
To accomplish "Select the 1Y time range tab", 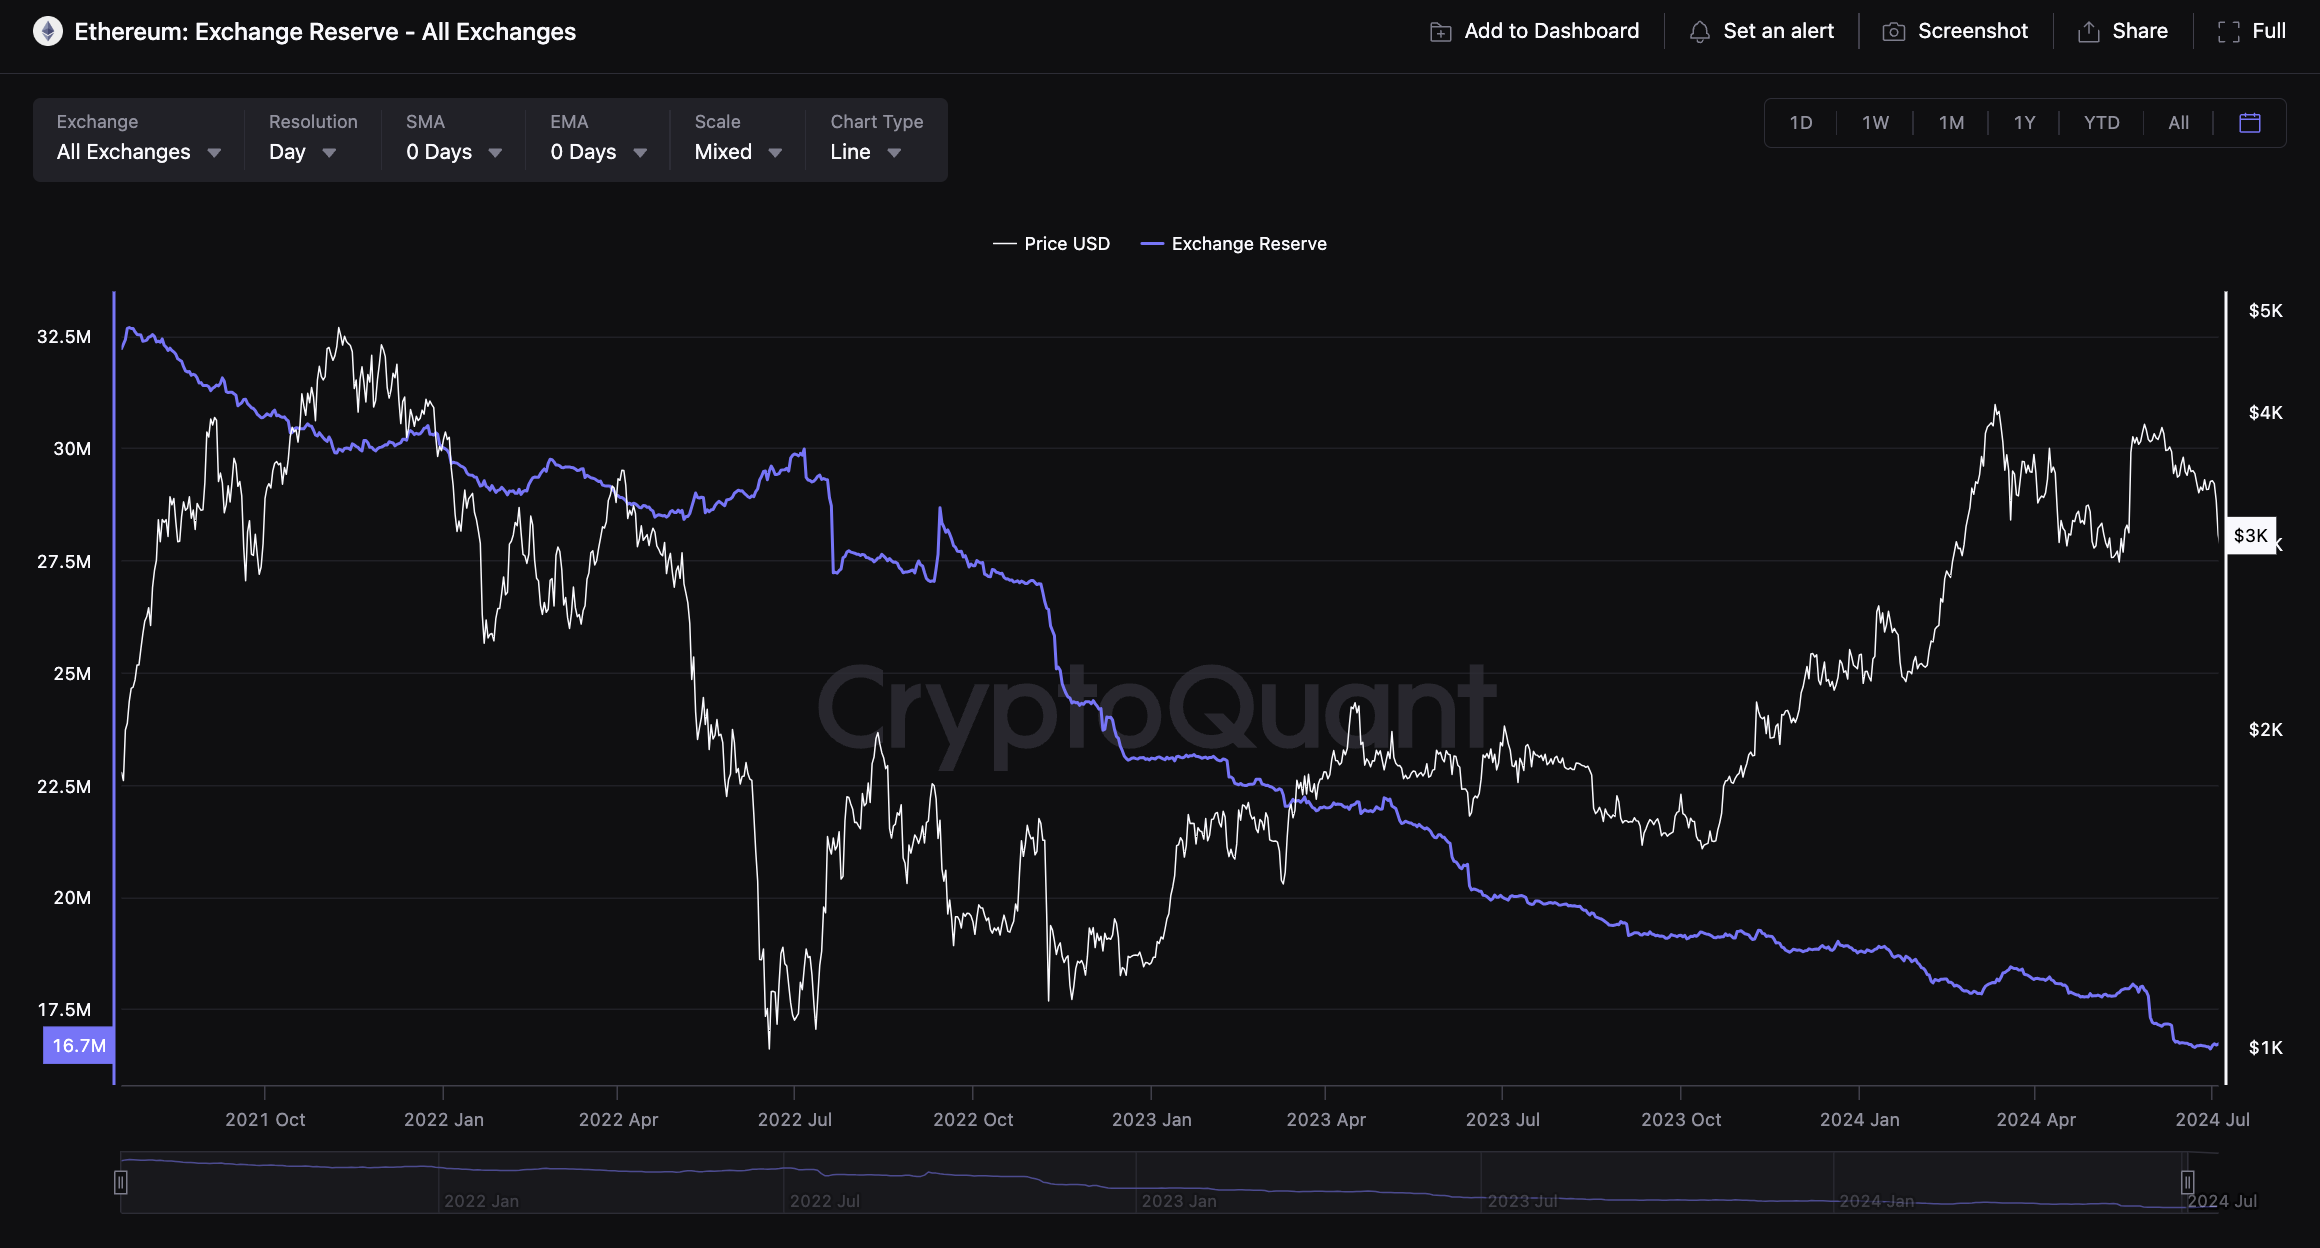I will (x=2024, y=123).
